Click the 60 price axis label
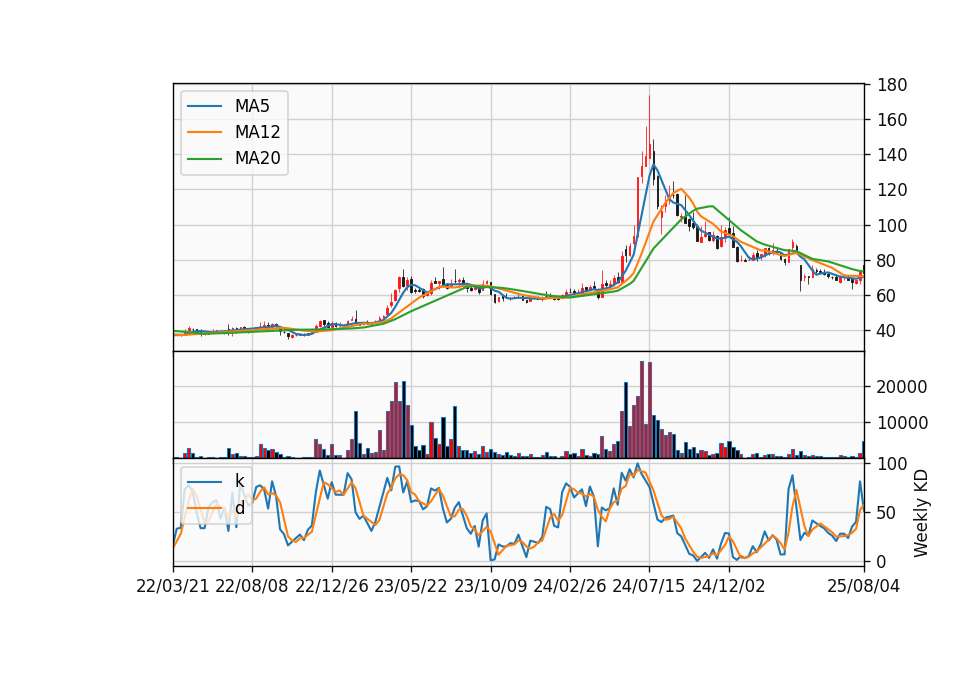The height and width of the screenshot is (690, 960). coord(887,296)
